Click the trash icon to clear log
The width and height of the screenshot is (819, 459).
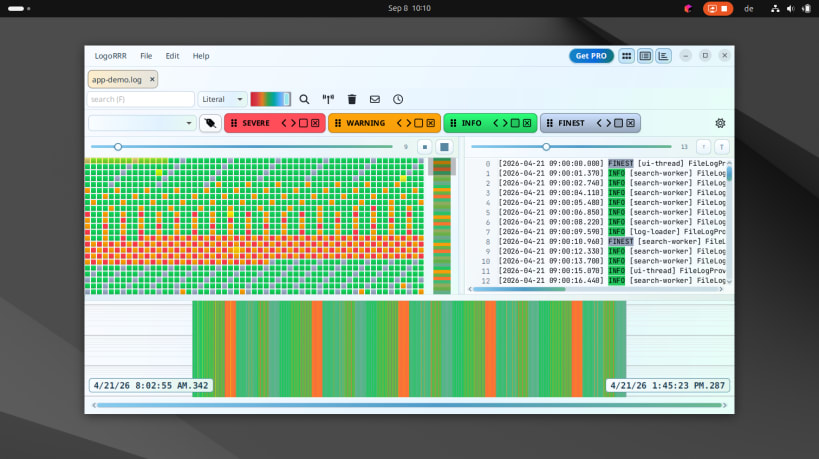(352, 99)
